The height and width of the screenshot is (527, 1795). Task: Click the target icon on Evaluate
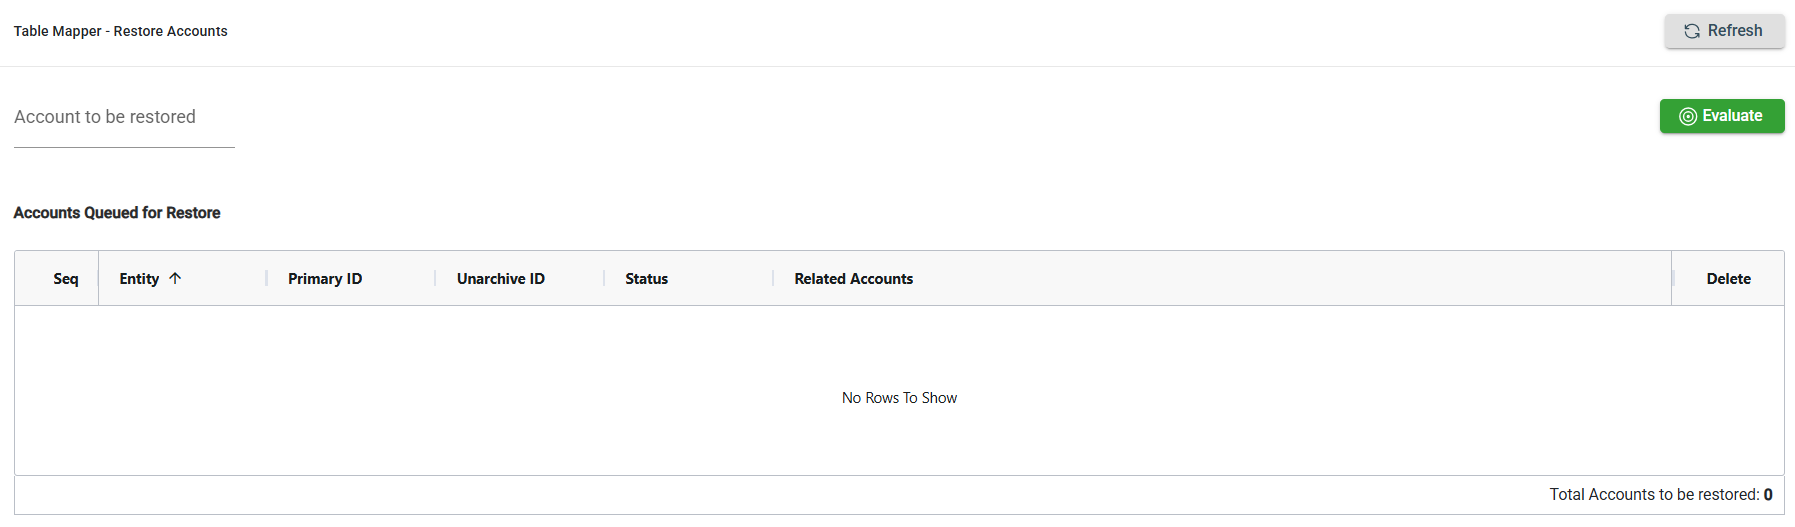(x=1688, y=116)
